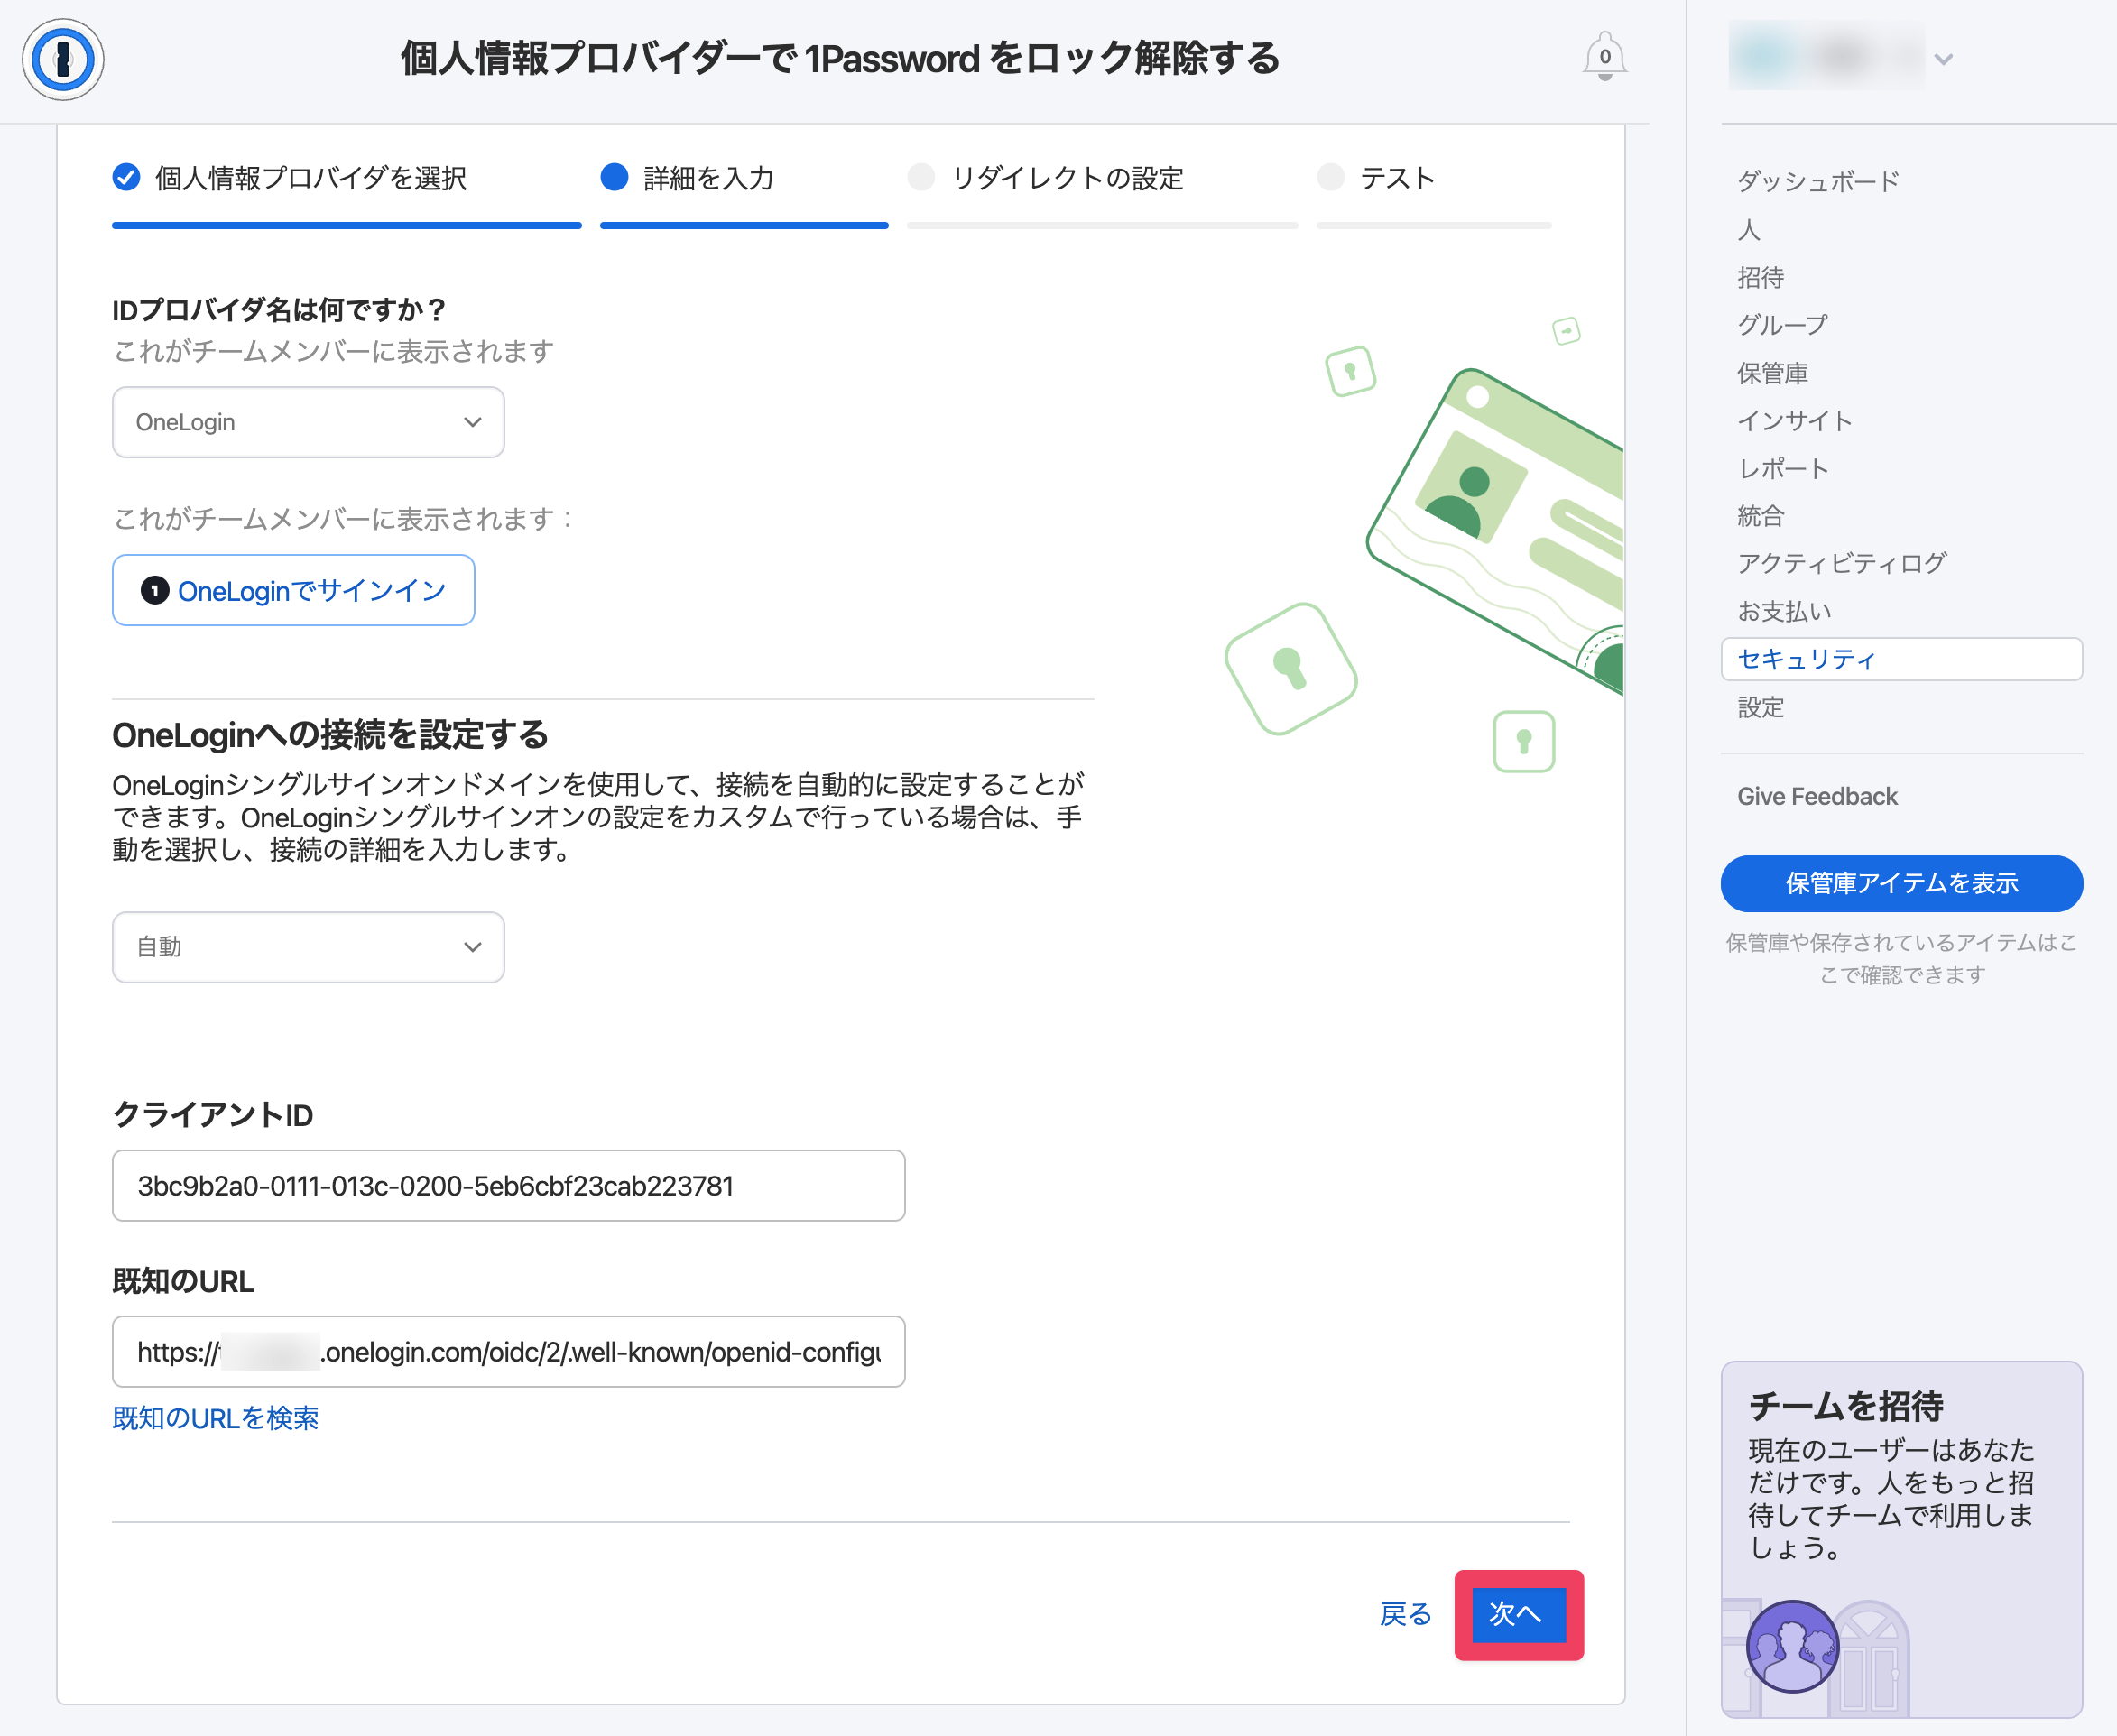Open インサイト in the sidebar
2117x1736 pixels.
1794,421
